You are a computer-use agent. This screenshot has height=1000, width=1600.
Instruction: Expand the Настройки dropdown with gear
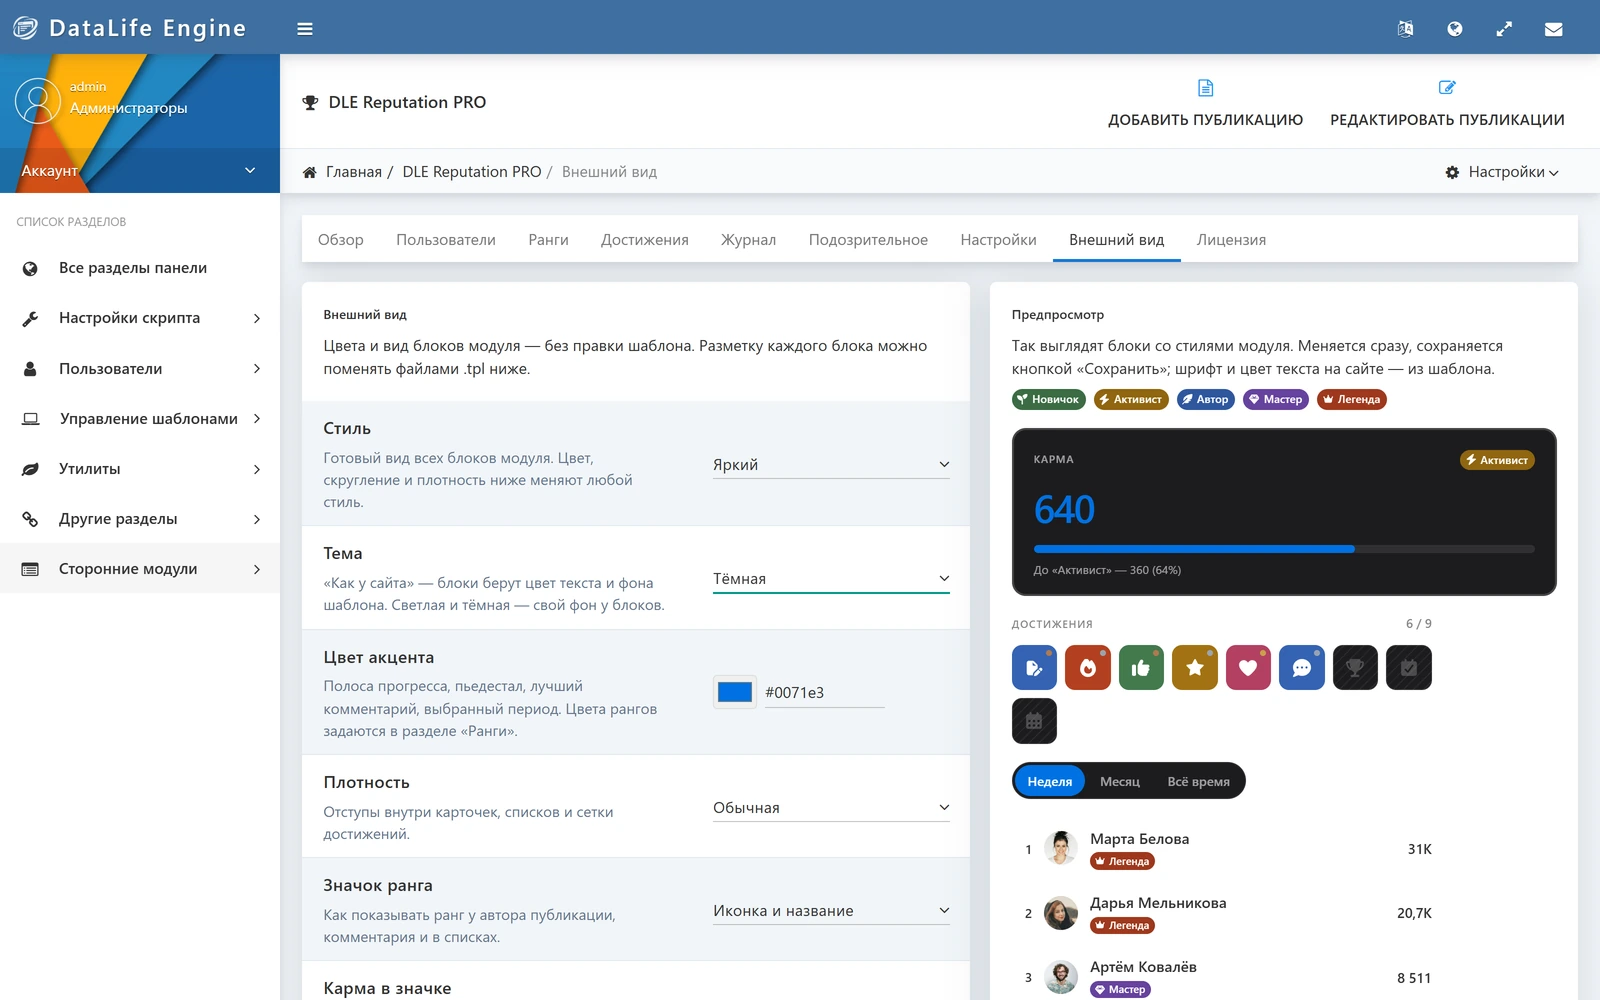pyautogui.click(x=1502, y=172)
